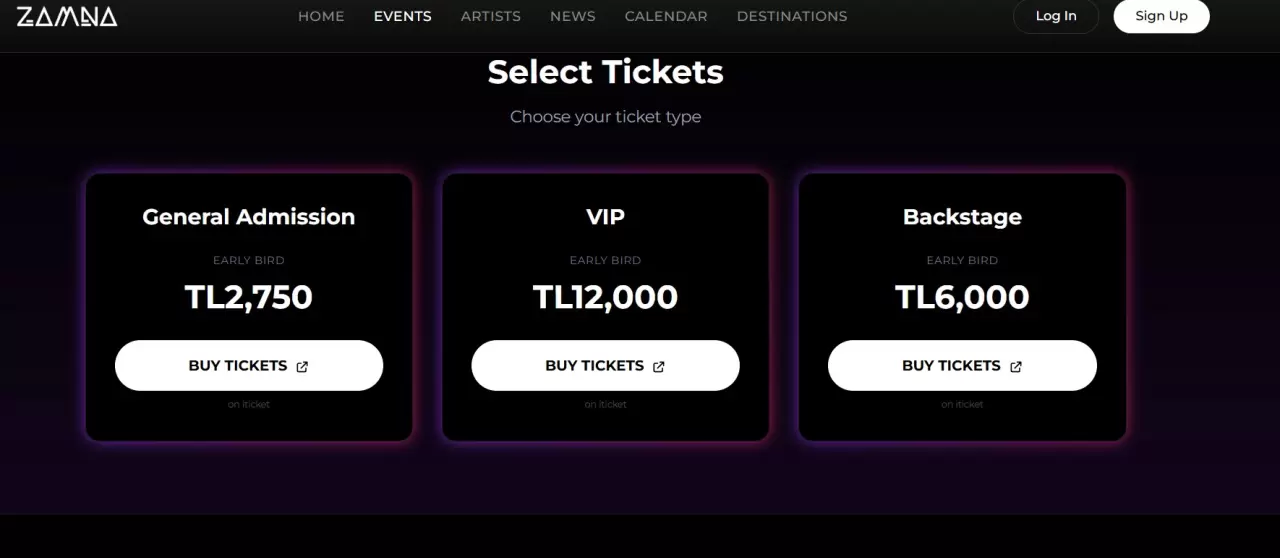
Task: Select CALENDAR in the navigation bar
Action: 666,16
